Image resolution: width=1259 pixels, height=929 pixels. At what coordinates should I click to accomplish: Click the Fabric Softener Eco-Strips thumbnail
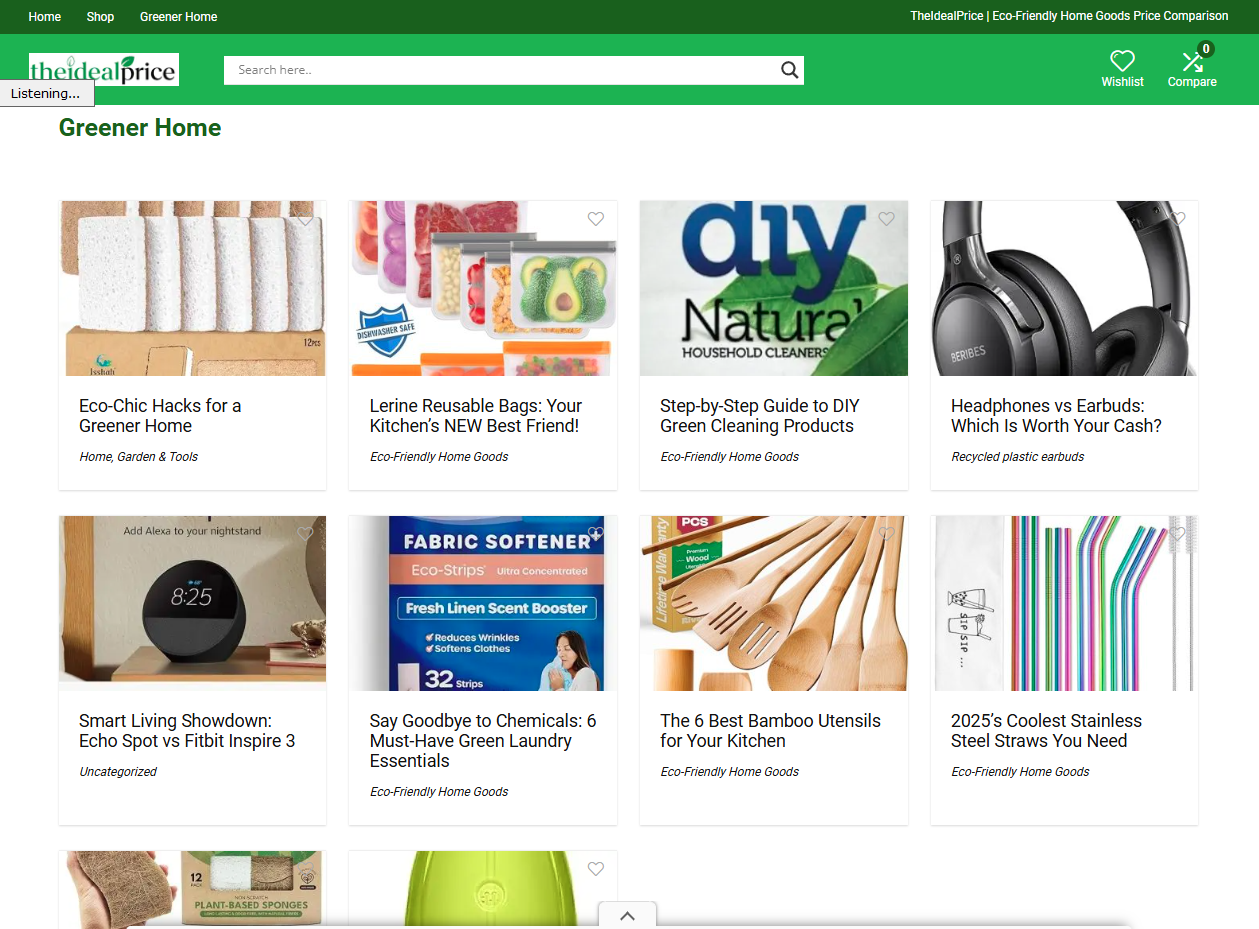483,603
